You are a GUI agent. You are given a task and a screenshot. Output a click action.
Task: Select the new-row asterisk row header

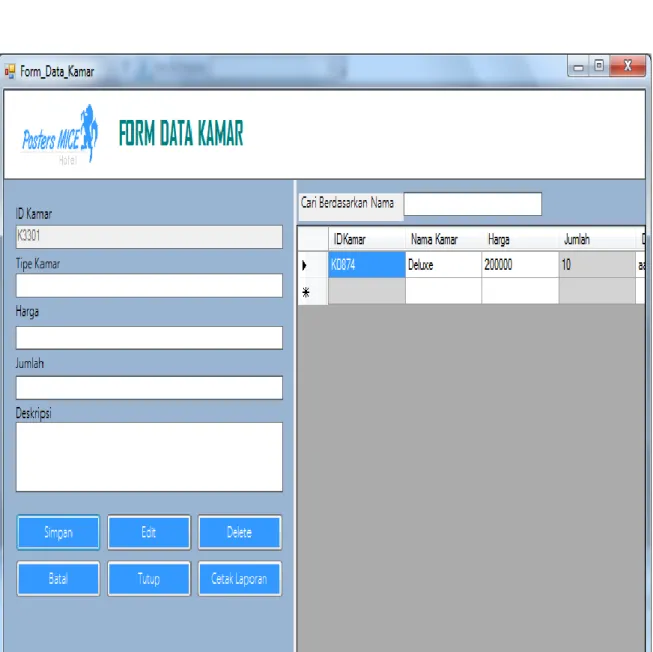coord(313,291)
